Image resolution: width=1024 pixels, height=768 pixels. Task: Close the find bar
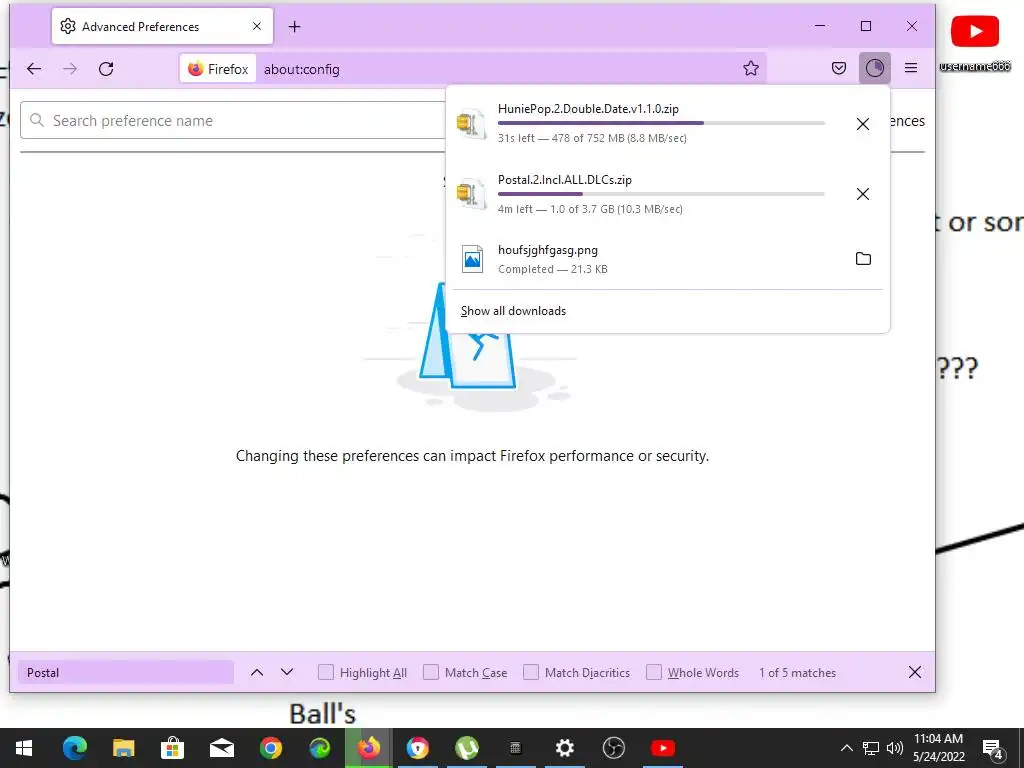tap(915, 672)
